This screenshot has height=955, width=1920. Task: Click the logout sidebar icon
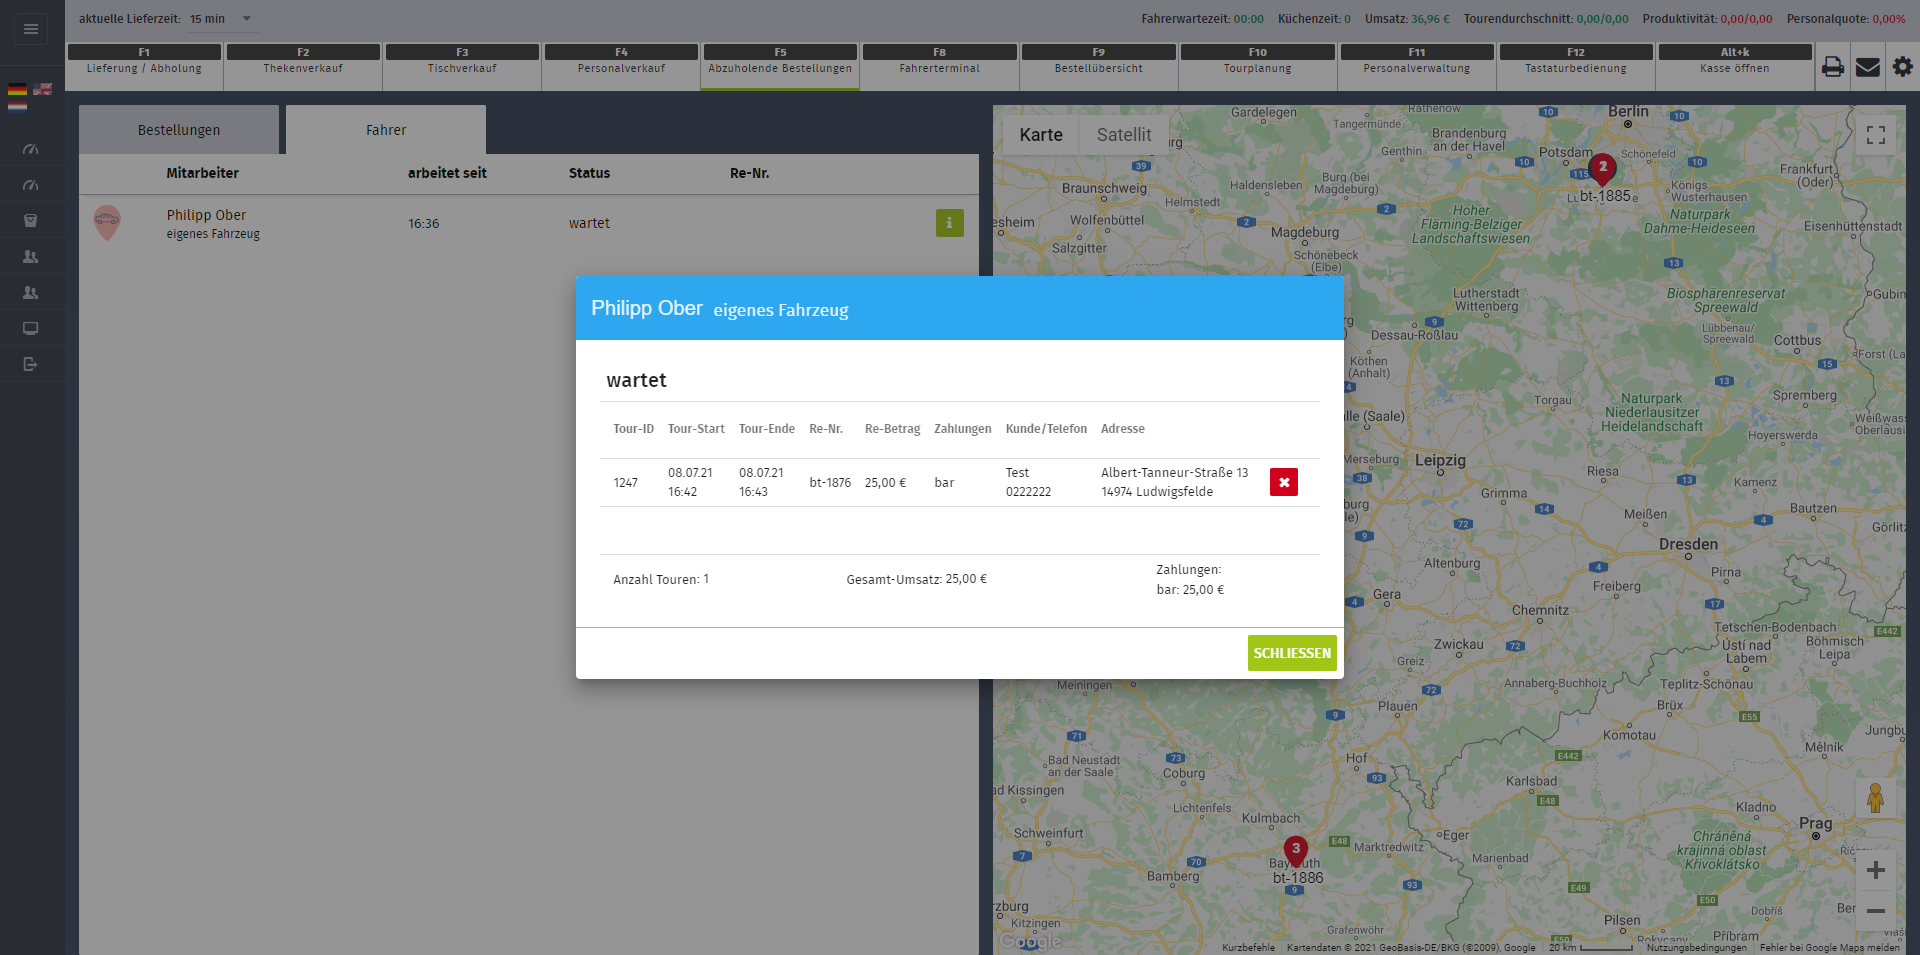(31, 364)
